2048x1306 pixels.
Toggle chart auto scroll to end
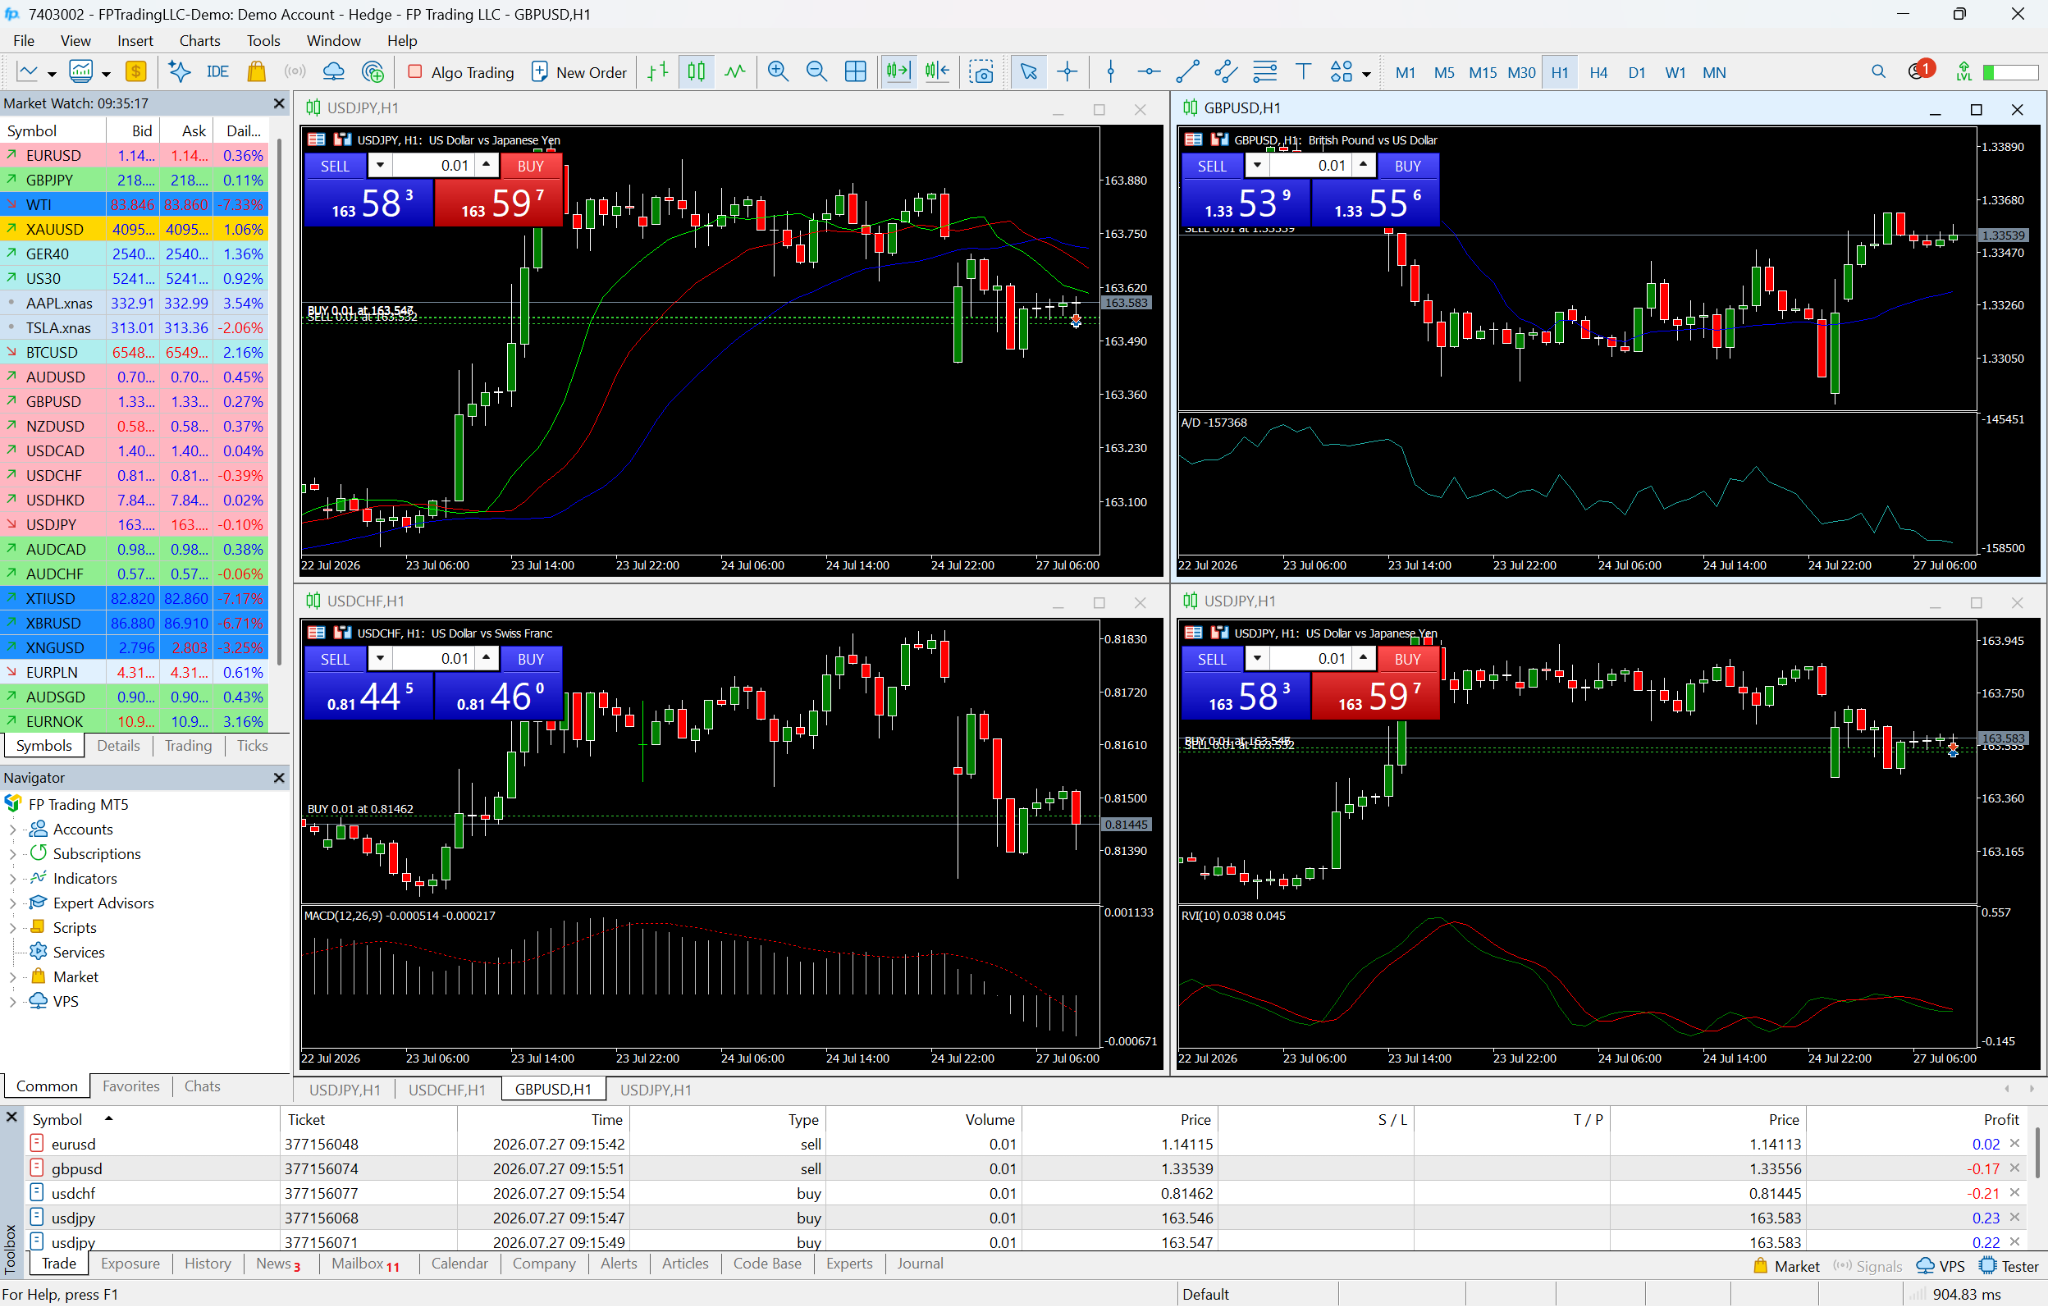(898, 72)
